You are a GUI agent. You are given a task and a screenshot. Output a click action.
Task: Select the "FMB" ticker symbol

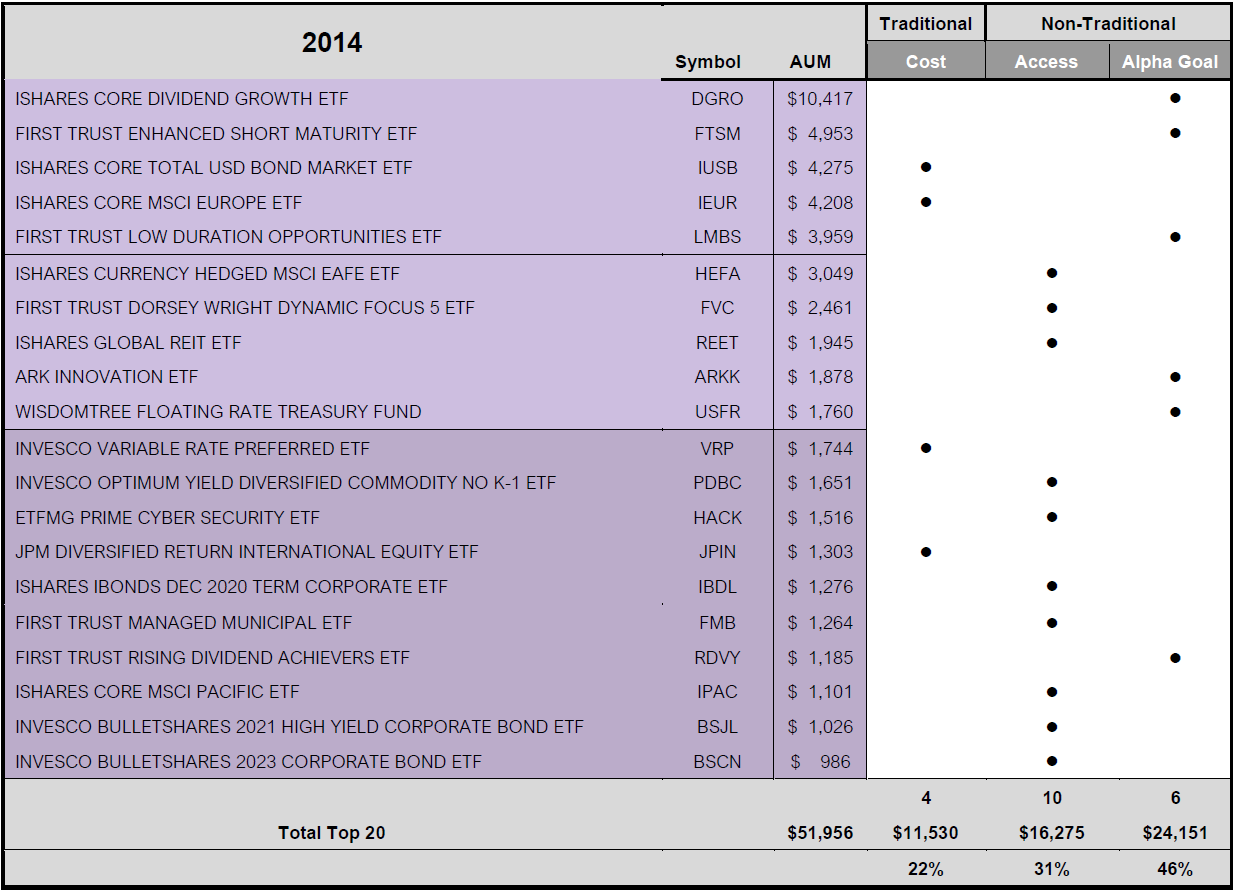718,622
